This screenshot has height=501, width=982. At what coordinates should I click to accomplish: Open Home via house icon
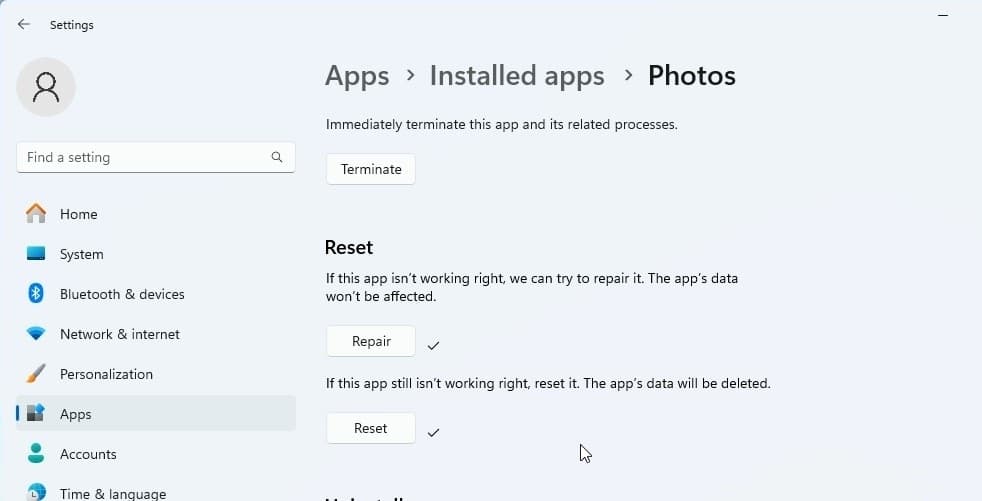point(36,214)
